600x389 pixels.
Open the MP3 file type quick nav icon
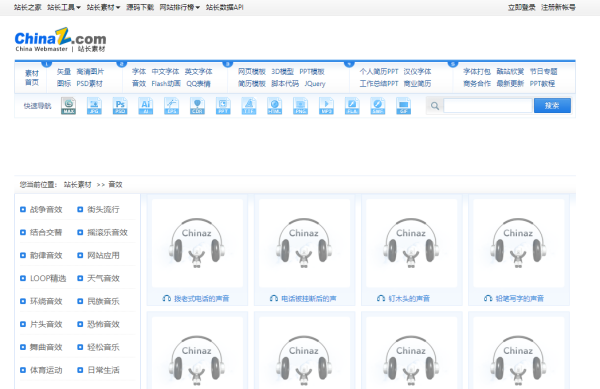coord(326,106)
